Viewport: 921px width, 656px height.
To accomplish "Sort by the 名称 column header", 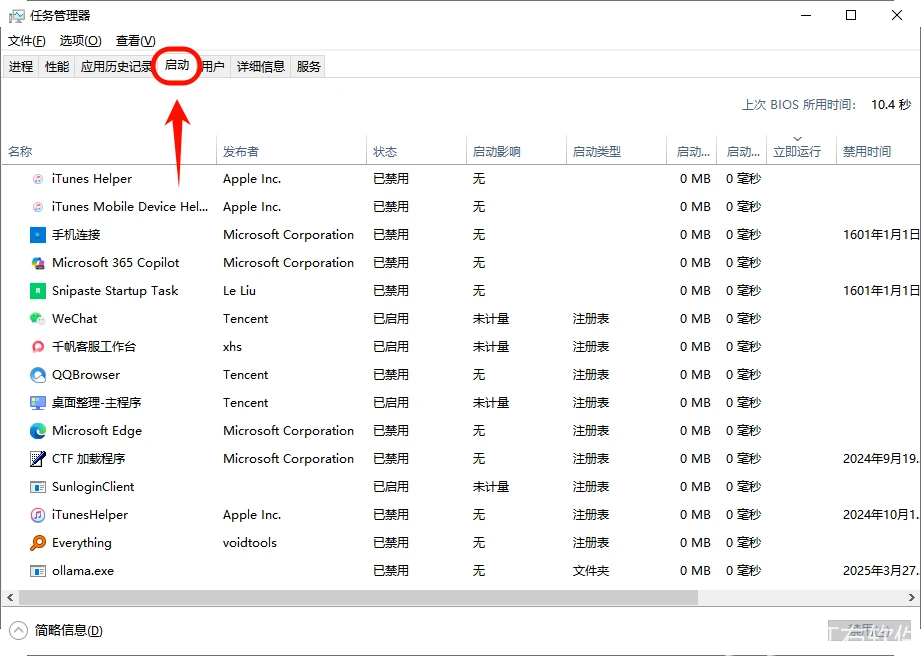I will 109,152.
